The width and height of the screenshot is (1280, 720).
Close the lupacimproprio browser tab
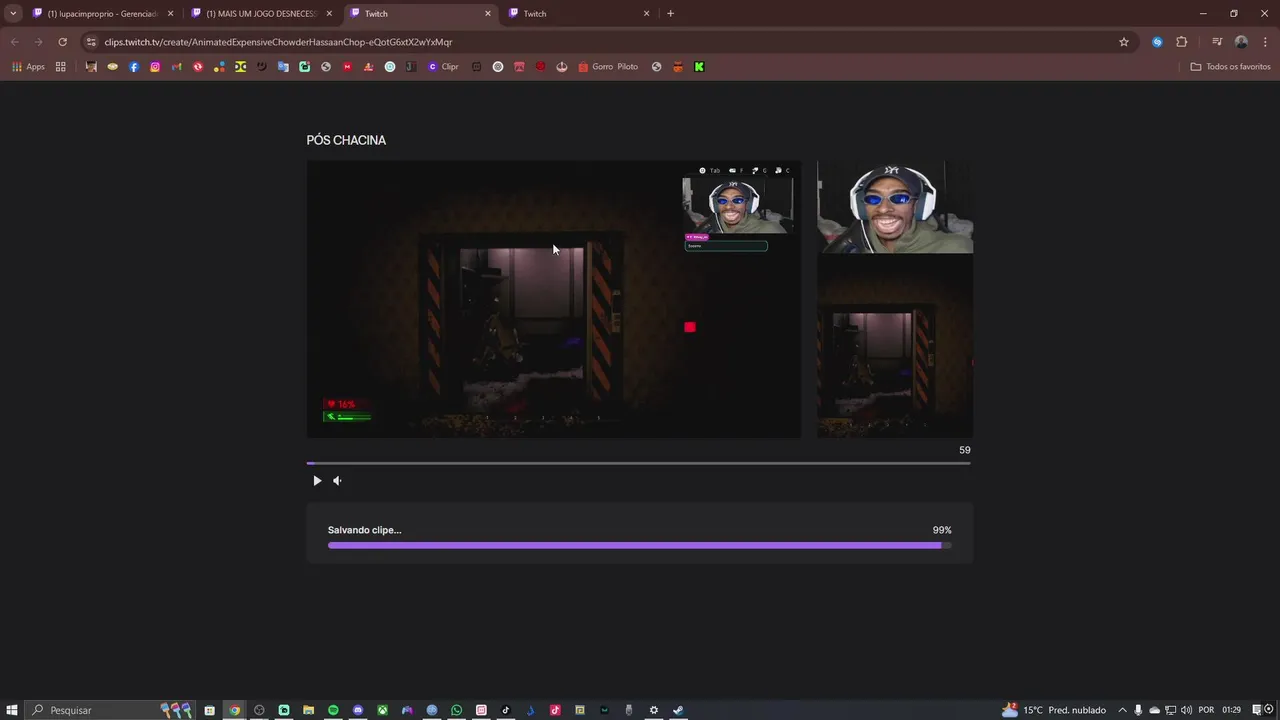(x=170, y=14)
